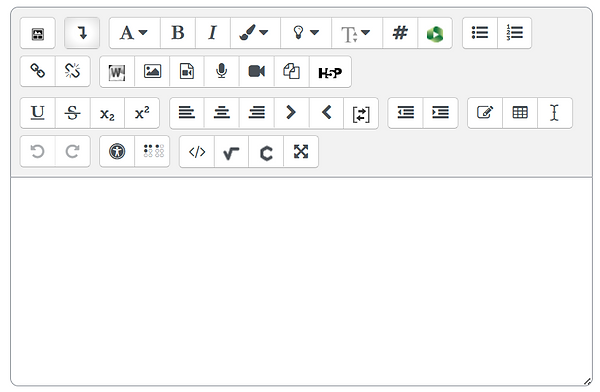Toggle underline formatting
600x392 pixels.
[x=38, y=113]
